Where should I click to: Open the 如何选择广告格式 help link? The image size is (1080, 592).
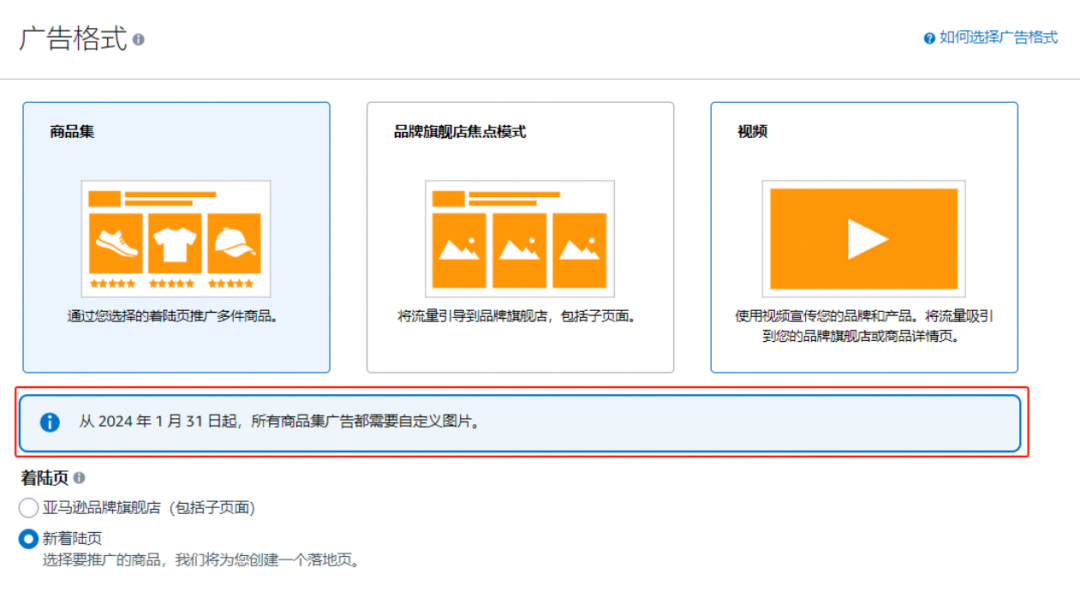(998, 37)
